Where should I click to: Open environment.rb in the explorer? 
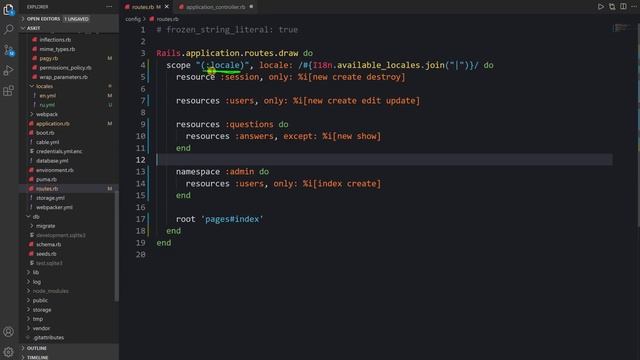pyautogui.click(x=55, y=170)
